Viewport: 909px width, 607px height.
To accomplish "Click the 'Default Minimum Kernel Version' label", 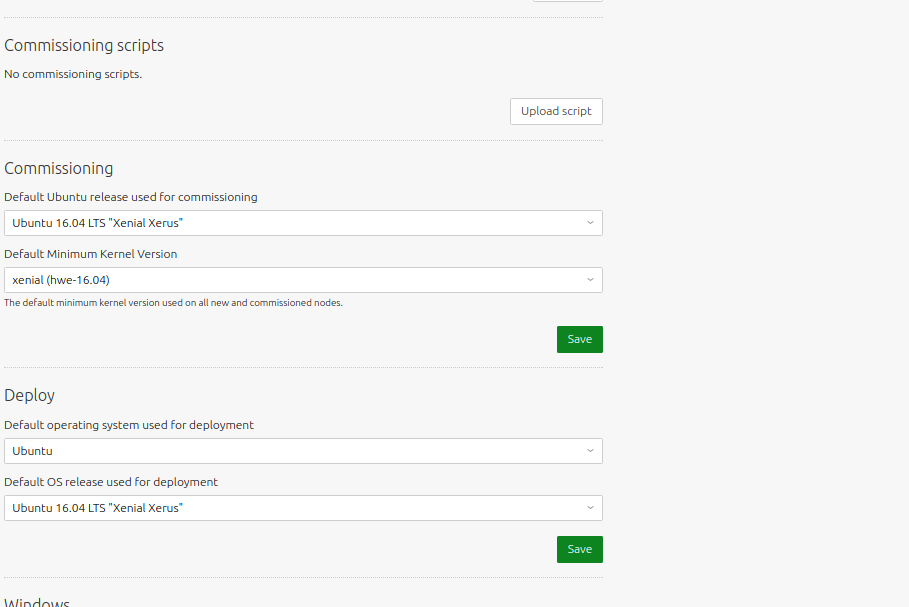I will (90, 254).
